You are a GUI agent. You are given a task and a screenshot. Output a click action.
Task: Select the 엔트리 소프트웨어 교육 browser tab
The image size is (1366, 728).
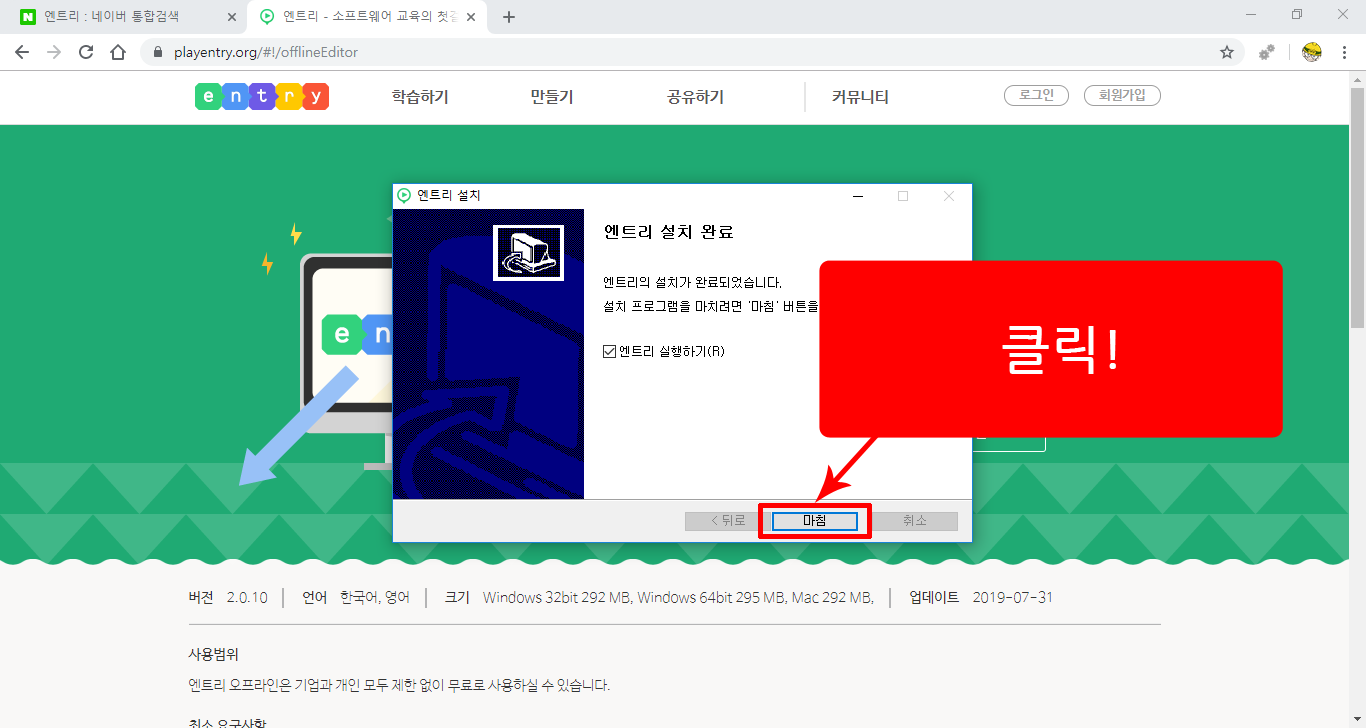[368, 16]
